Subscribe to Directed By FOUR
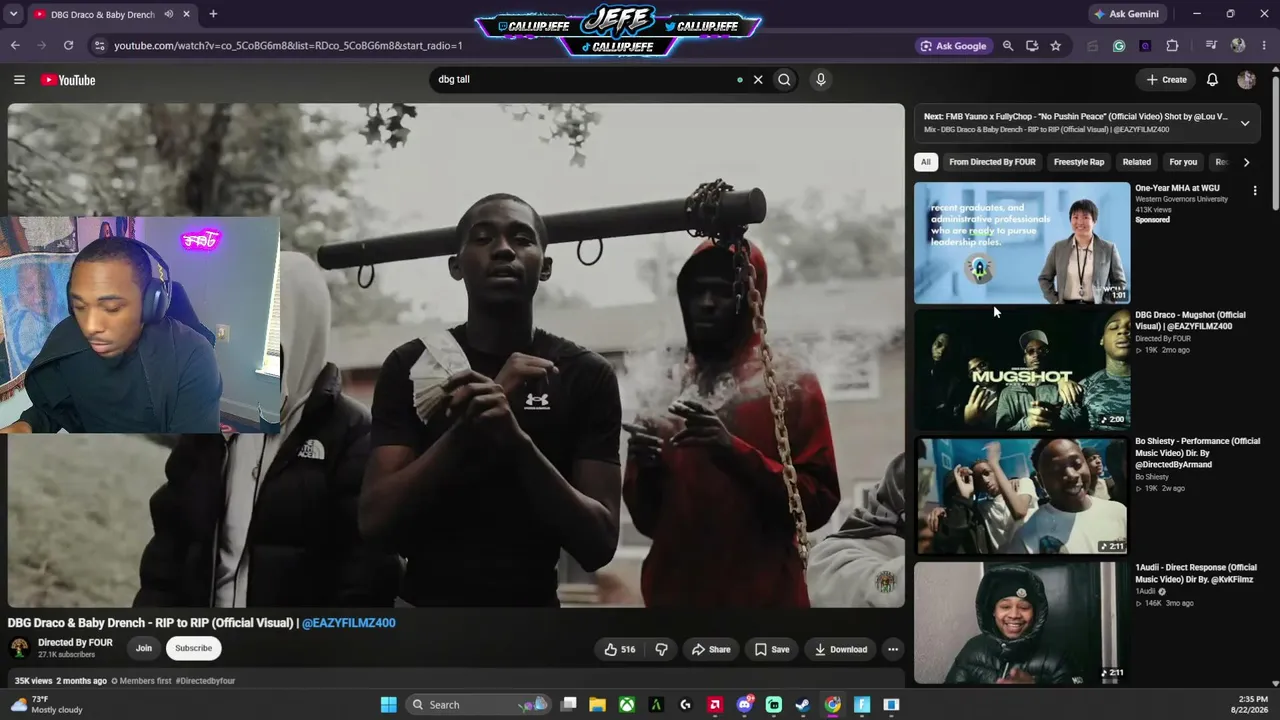1280x720 pixels. pyautogui.click(x=193, y=648)
